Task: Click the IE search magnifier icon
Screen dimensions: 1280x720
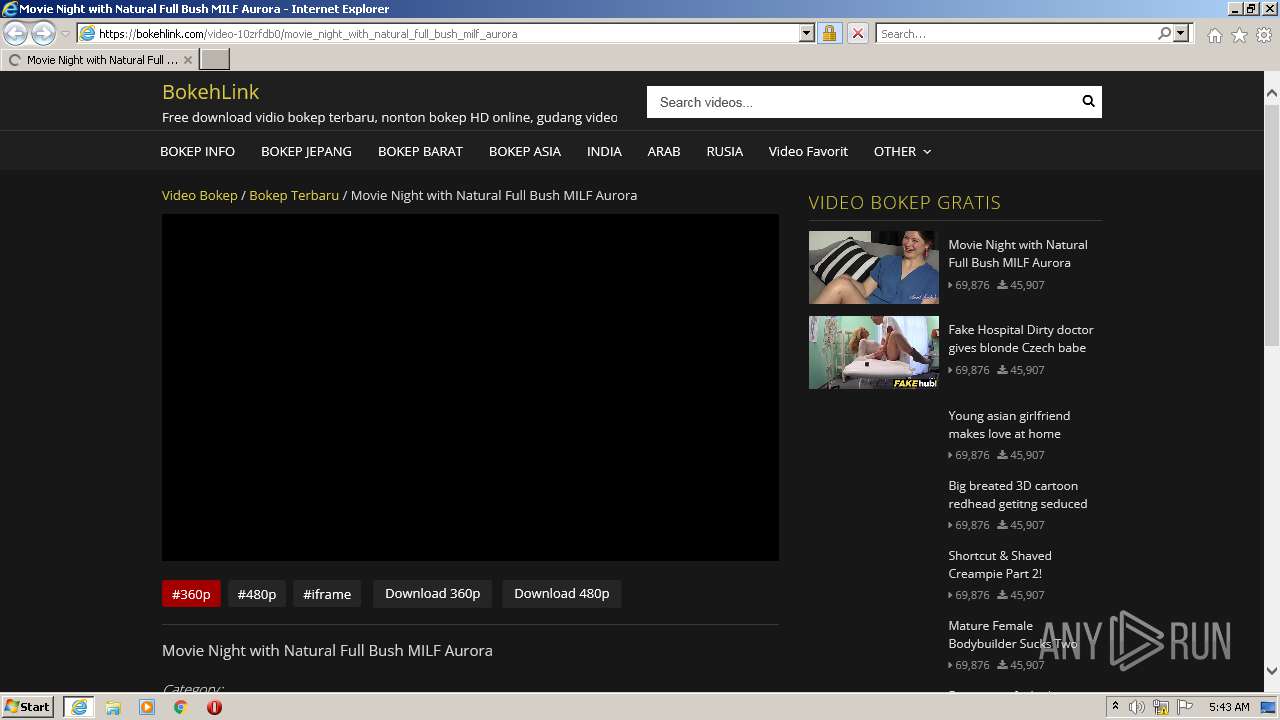Action: coord(1164,33)
